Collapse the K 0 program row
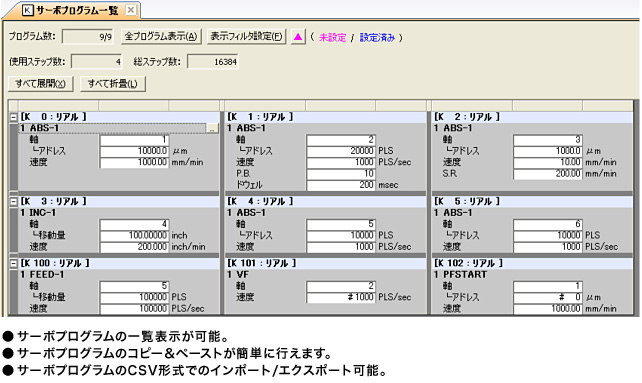642x383 pixels. tap(14, 118)
